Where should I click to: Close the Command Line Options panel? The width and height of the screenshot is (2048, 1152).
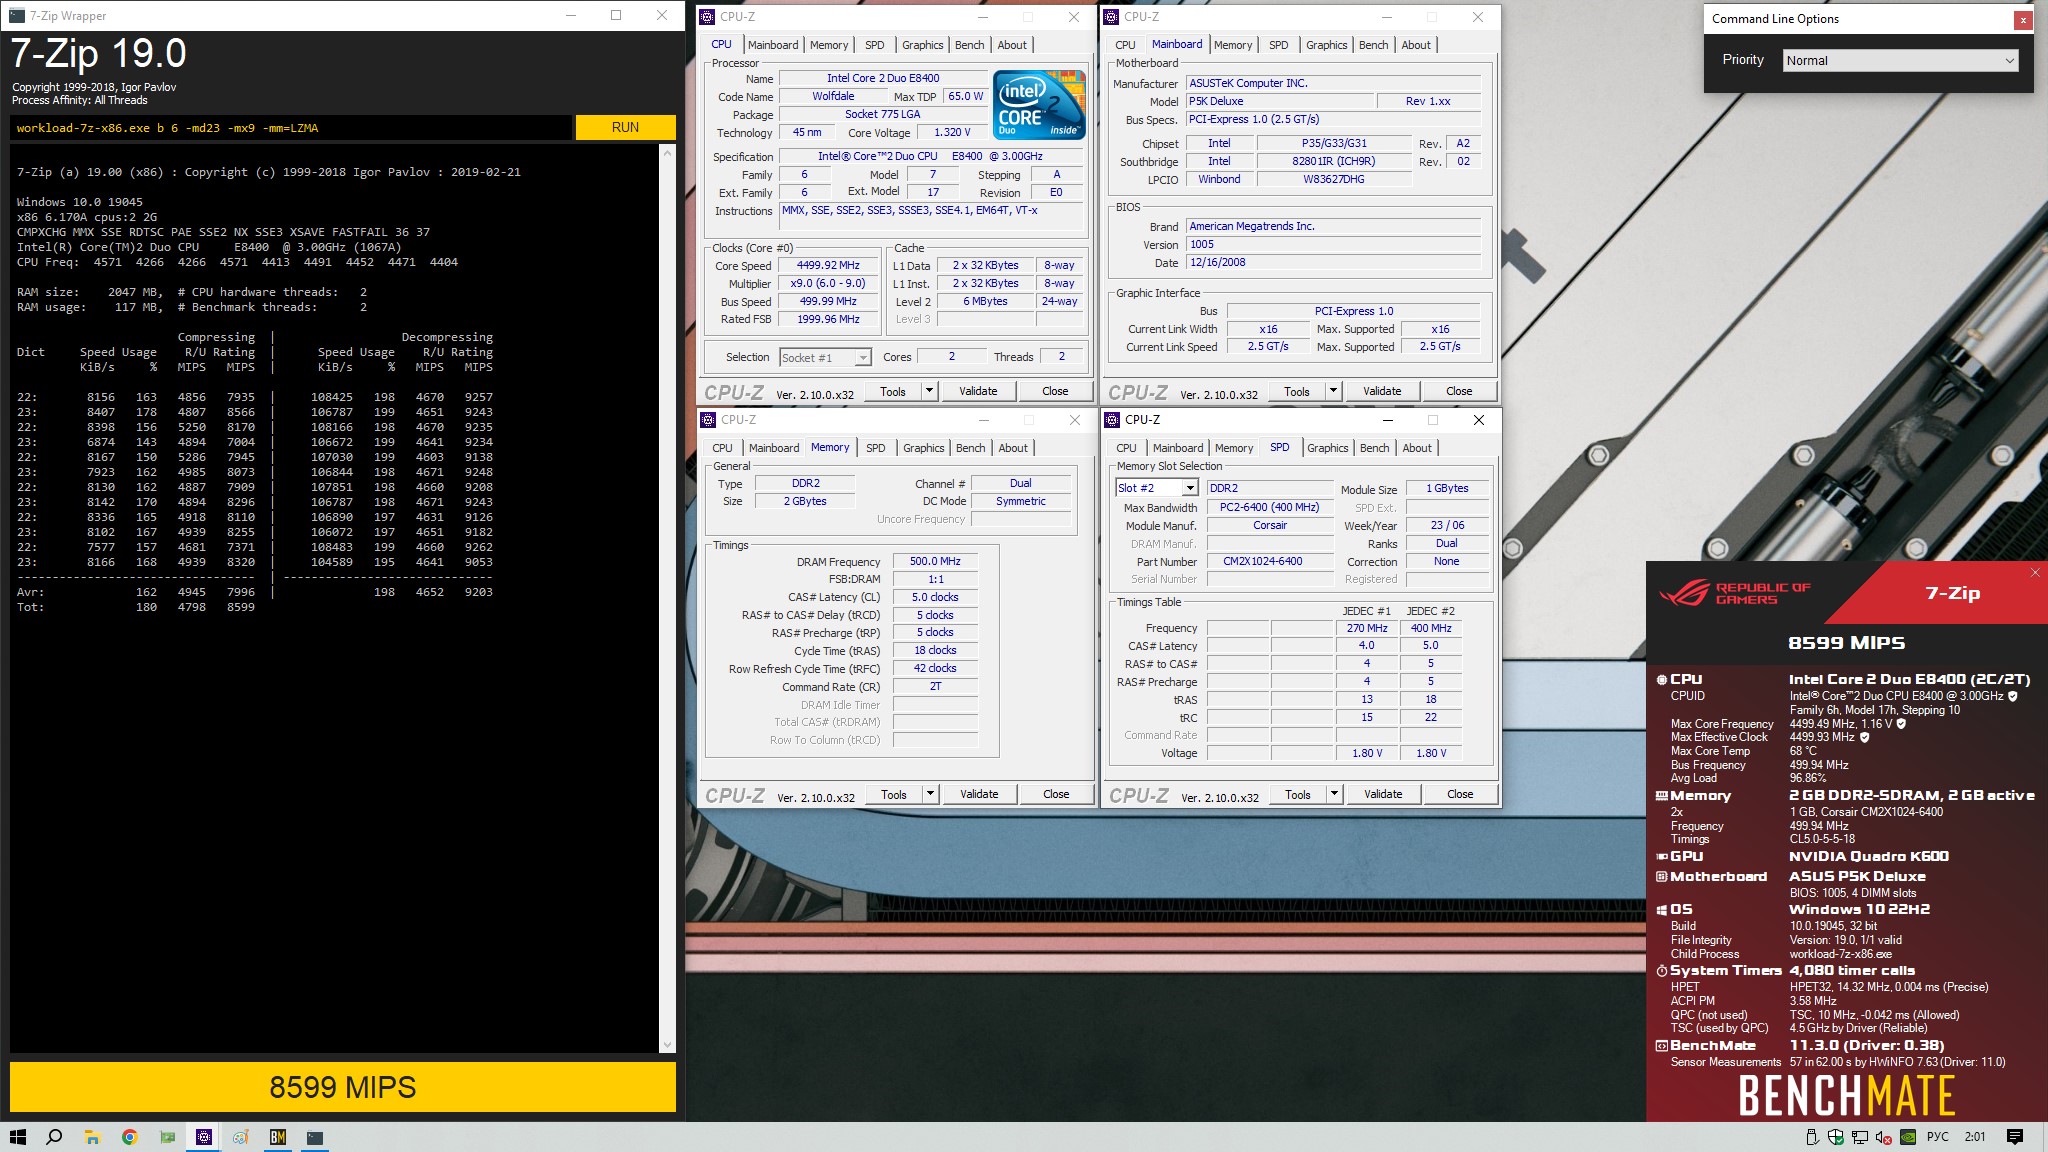coord(2023,20)
